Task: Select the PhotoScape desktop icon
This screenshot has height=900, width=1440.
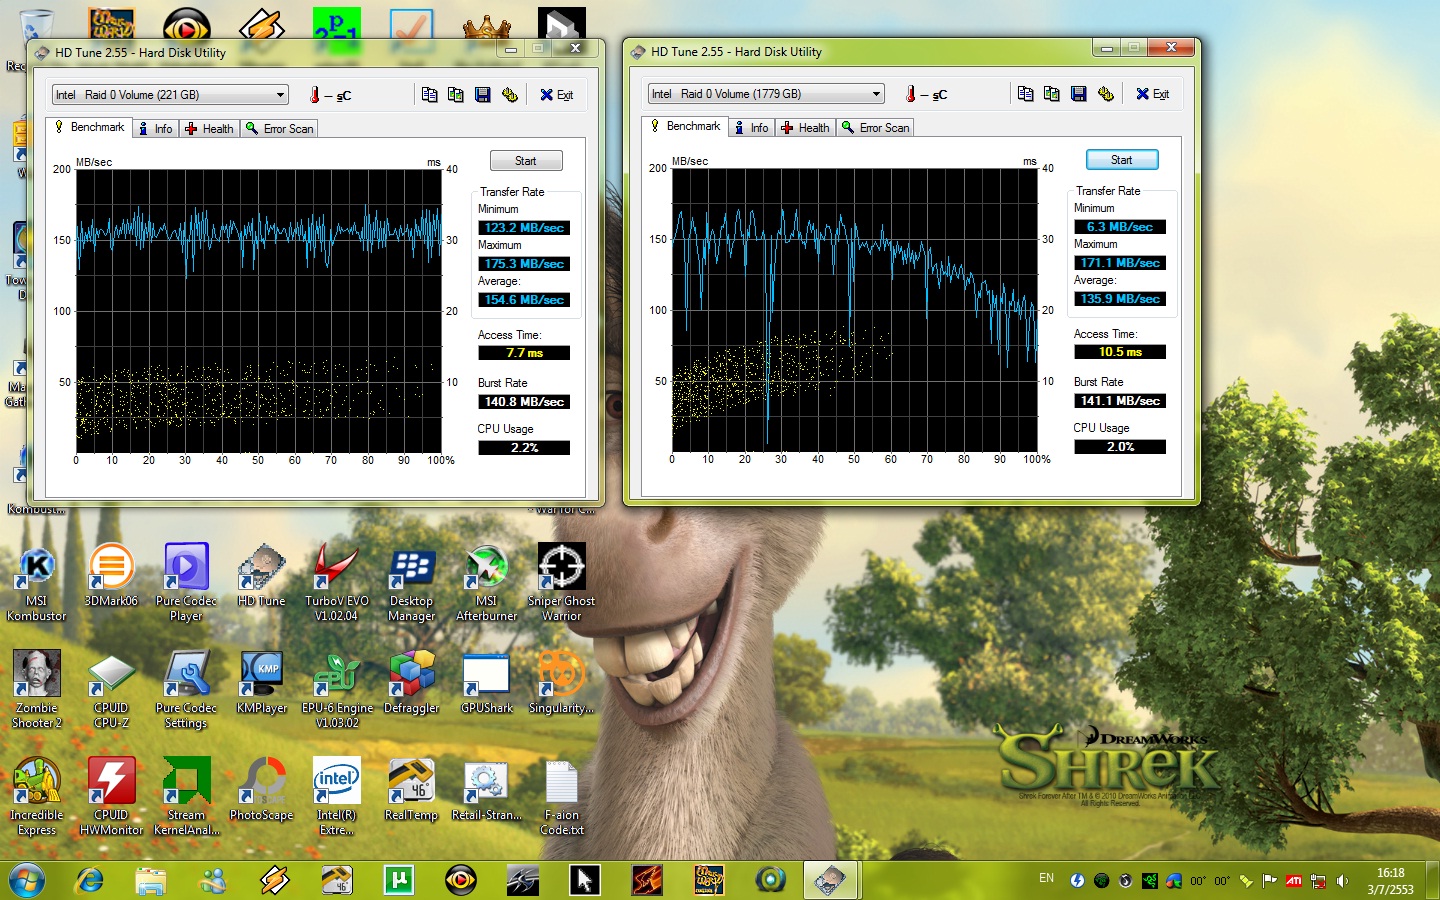Action: point(261,789)
